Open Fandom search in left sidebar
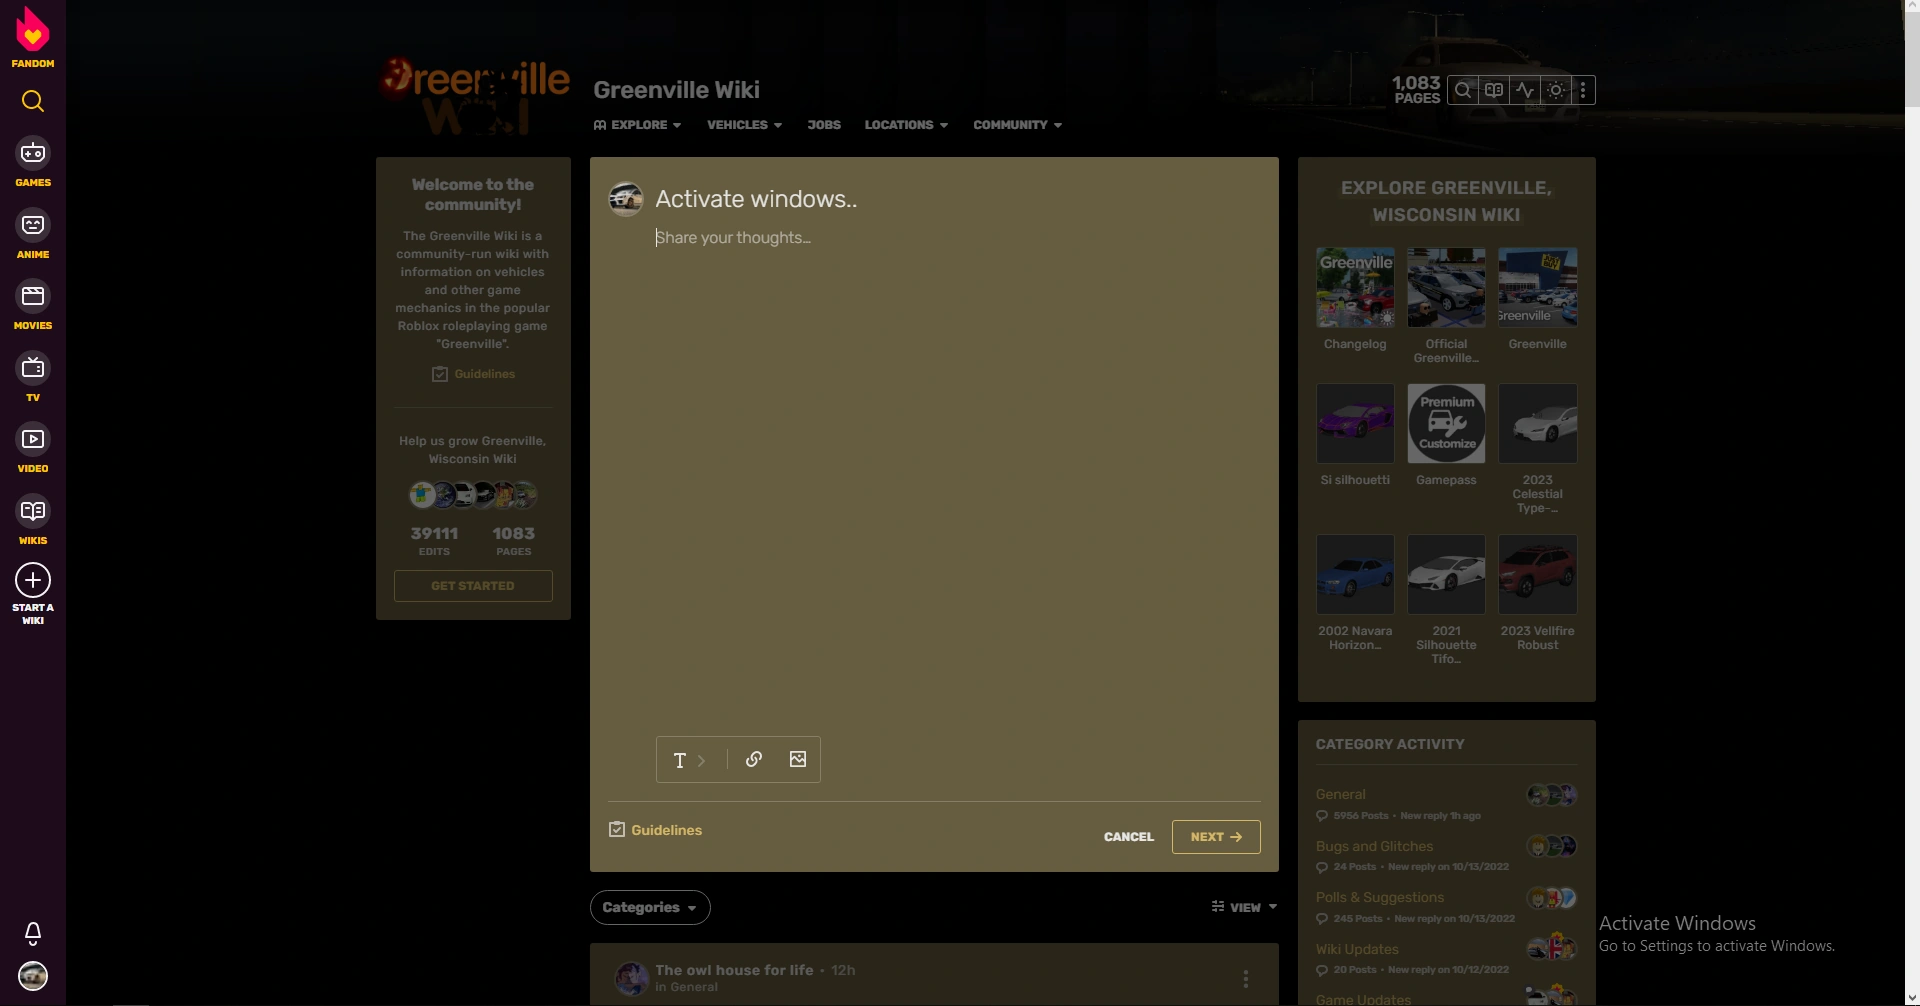The height and width of the screenshot is (1006, 1920). pos(33,101)
